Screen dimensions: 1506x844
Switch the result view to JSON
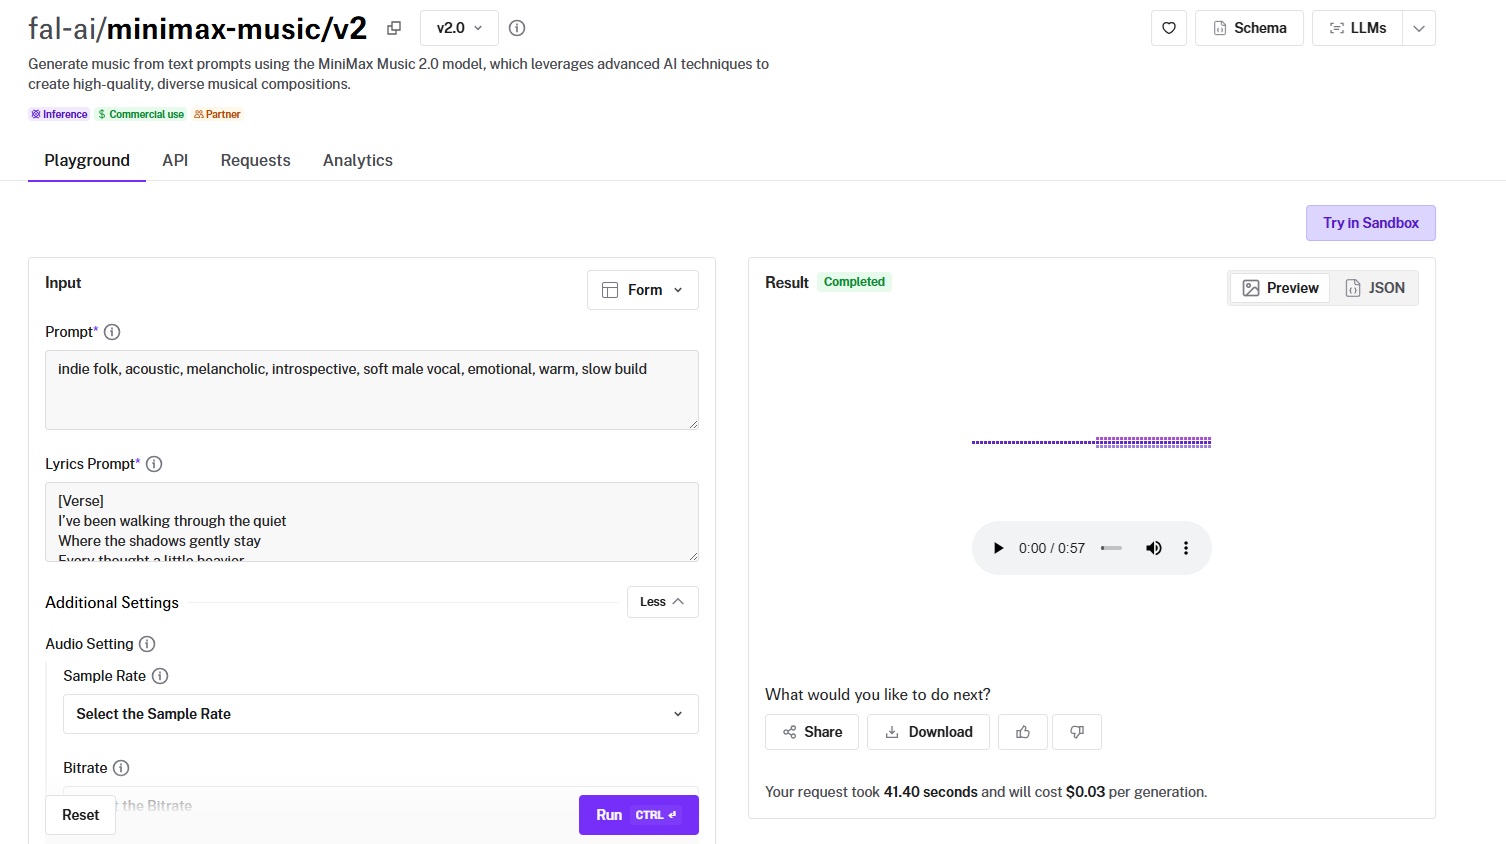(1375, 288)
